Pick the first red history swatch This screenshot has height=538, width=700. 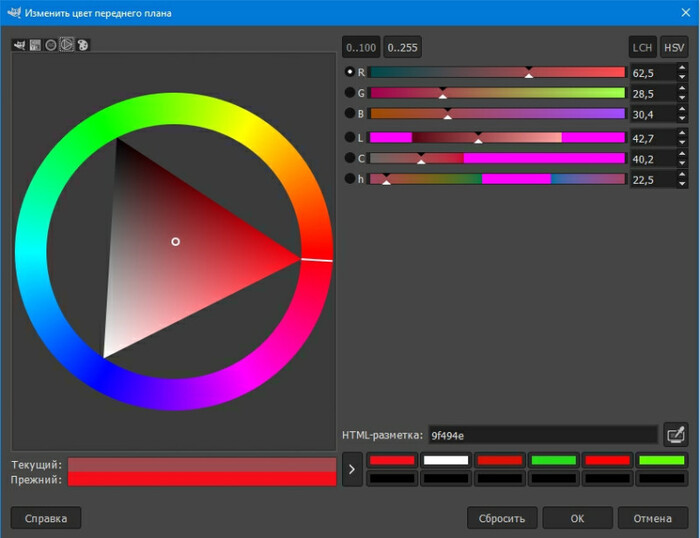(x=392, y=460)
